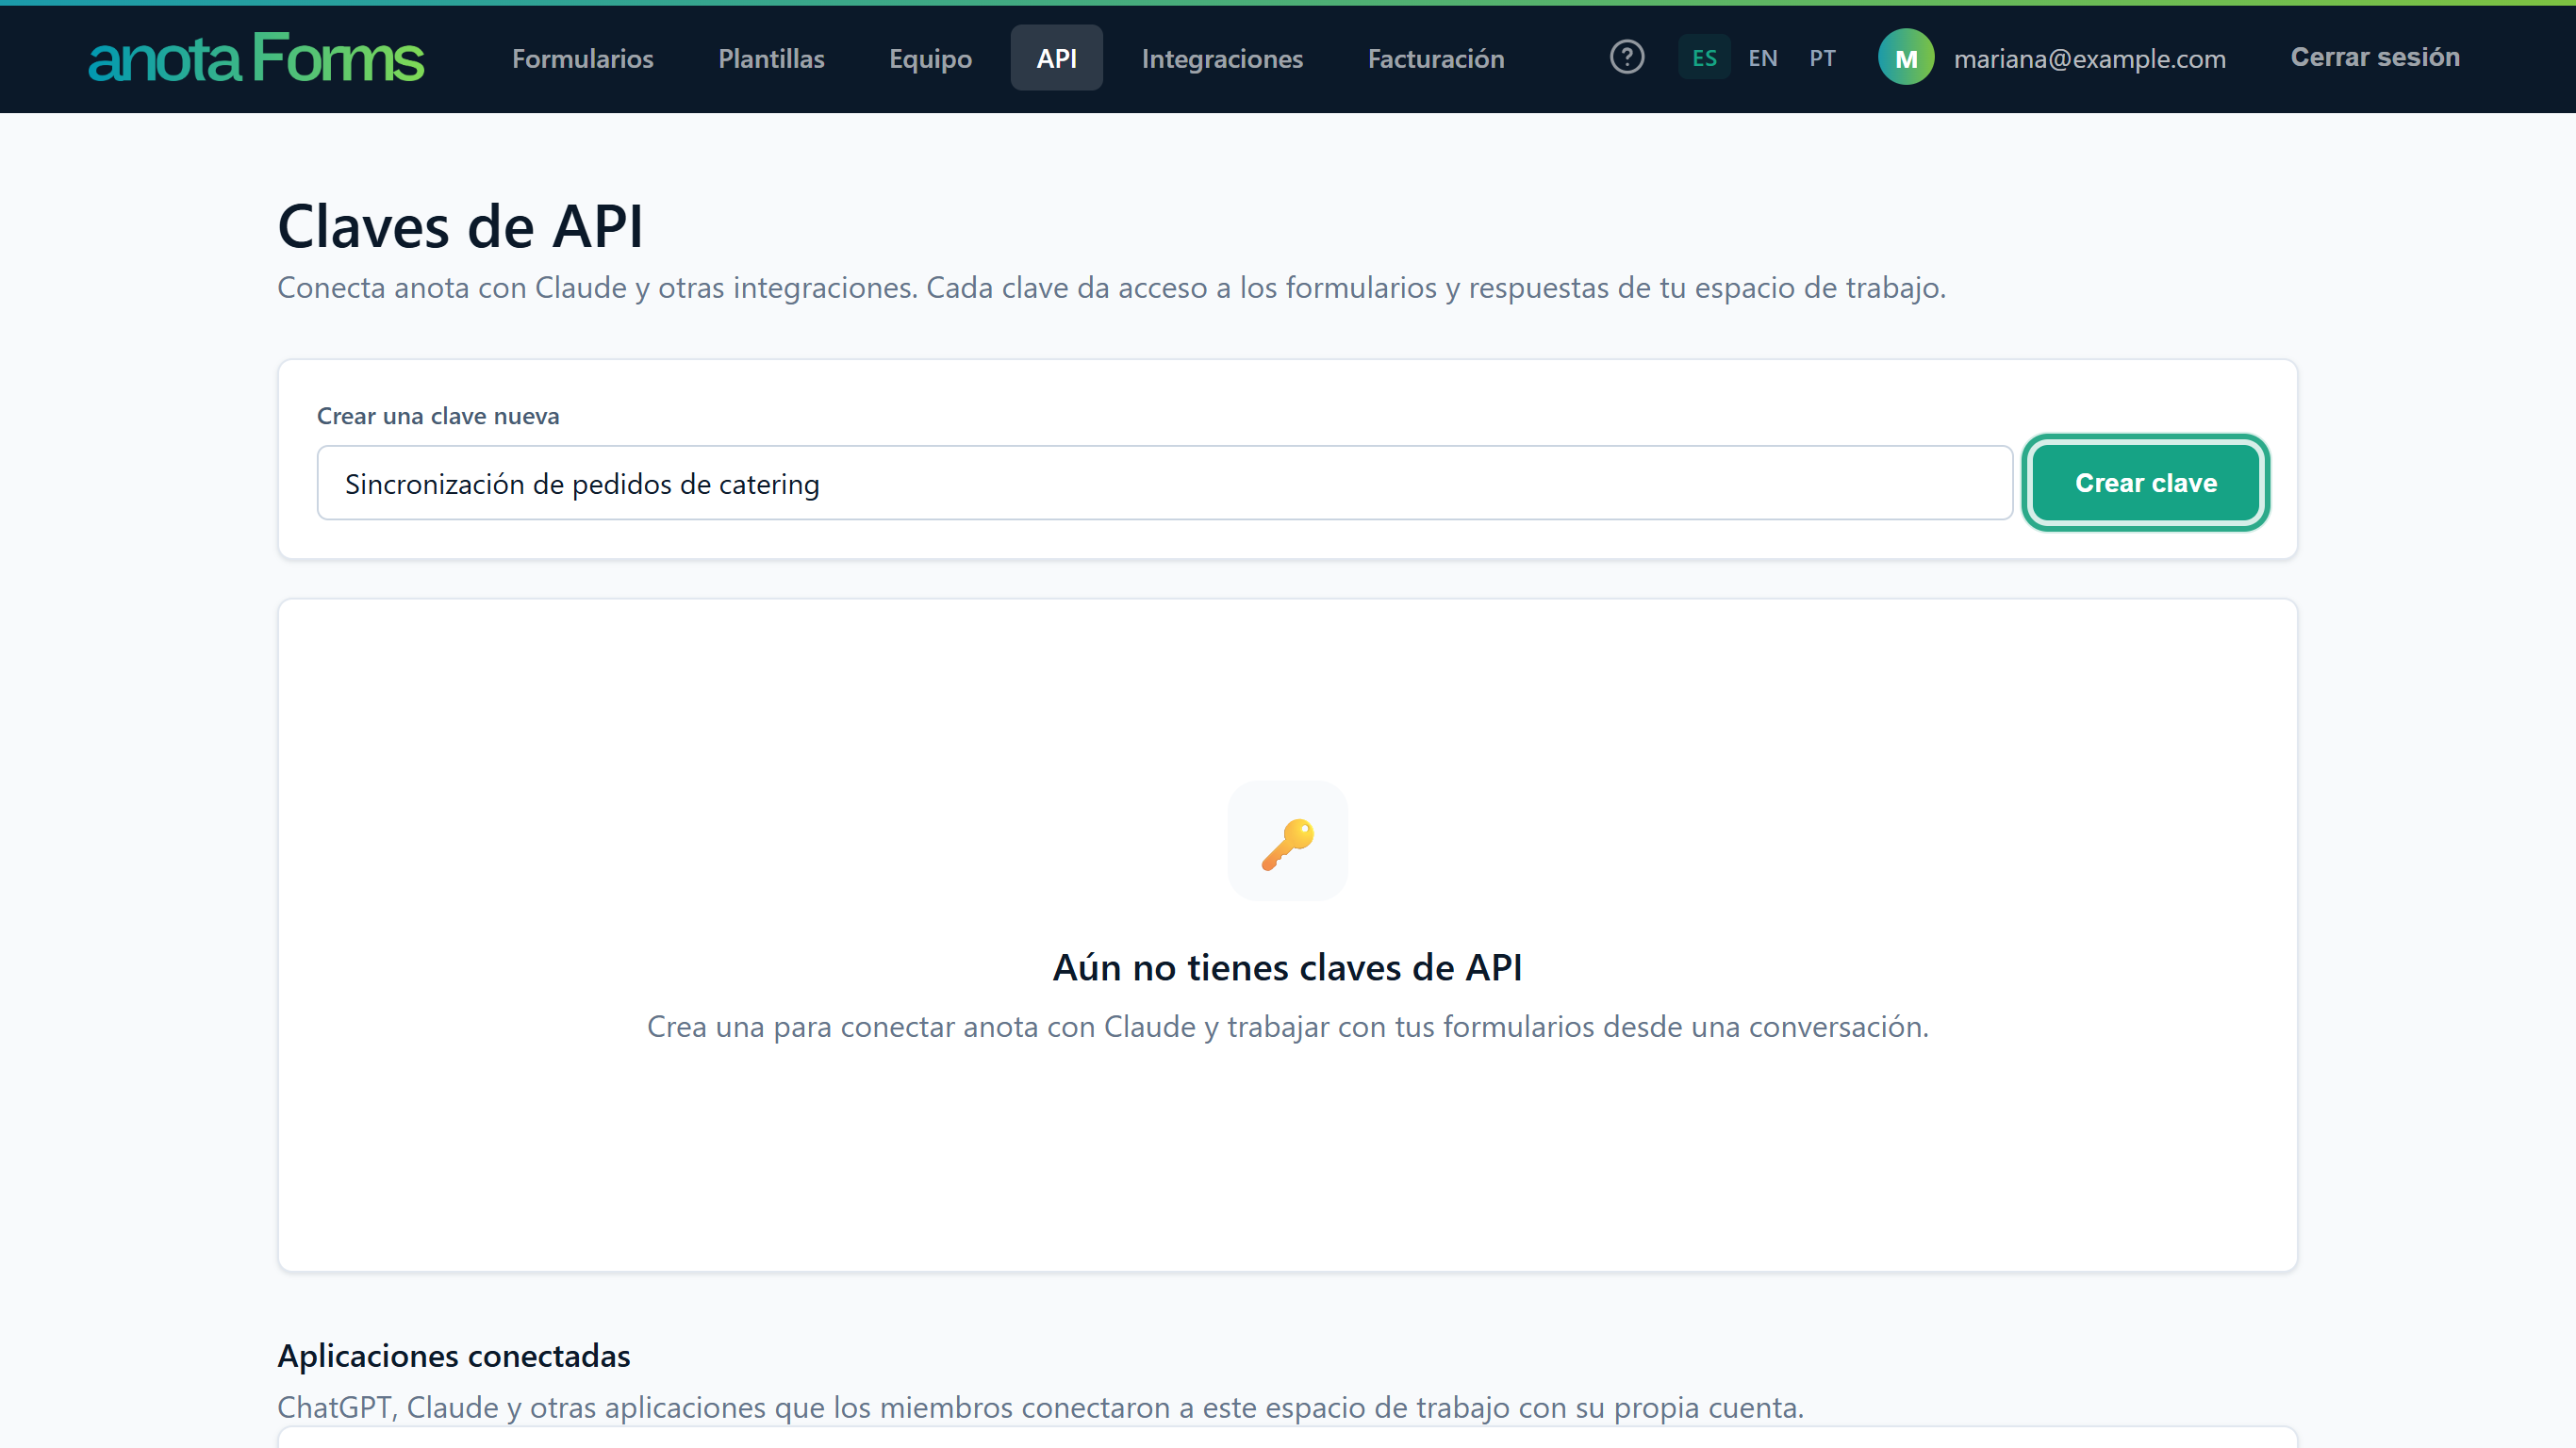Click the 'Claves de API' heading
2576x1448 pixels.
[x=460, y=227]
